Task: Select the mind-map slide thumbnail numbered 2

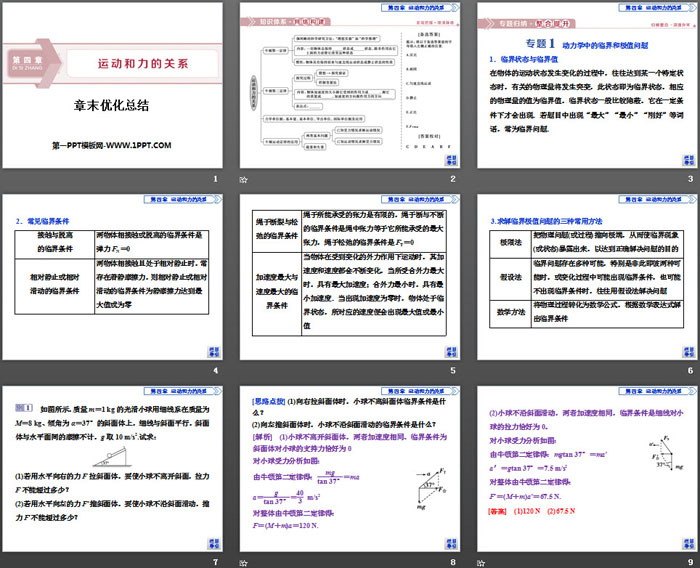Action: tap(350, 85)
